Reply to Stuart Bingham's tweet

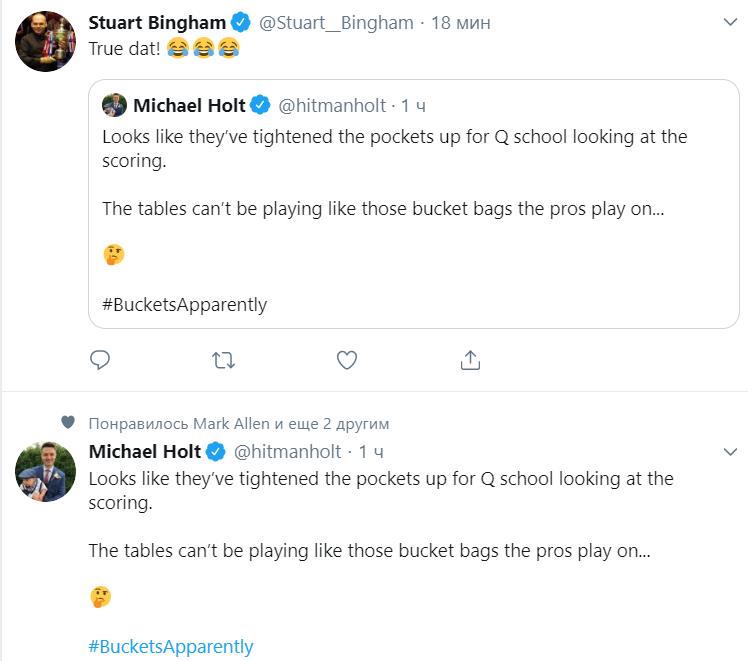99,359
